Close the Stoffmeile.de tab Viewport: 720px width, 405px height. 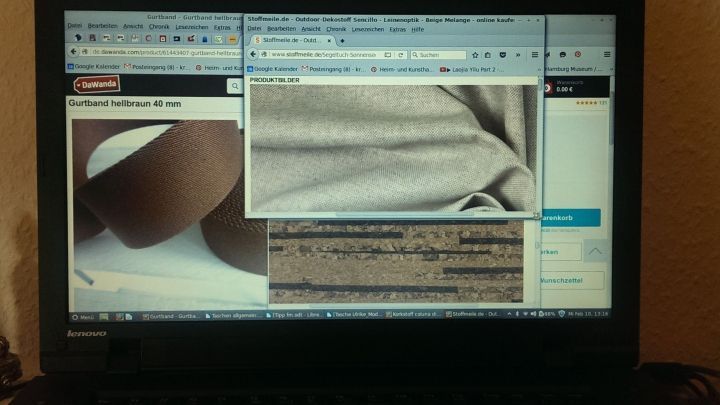[329, 41]
